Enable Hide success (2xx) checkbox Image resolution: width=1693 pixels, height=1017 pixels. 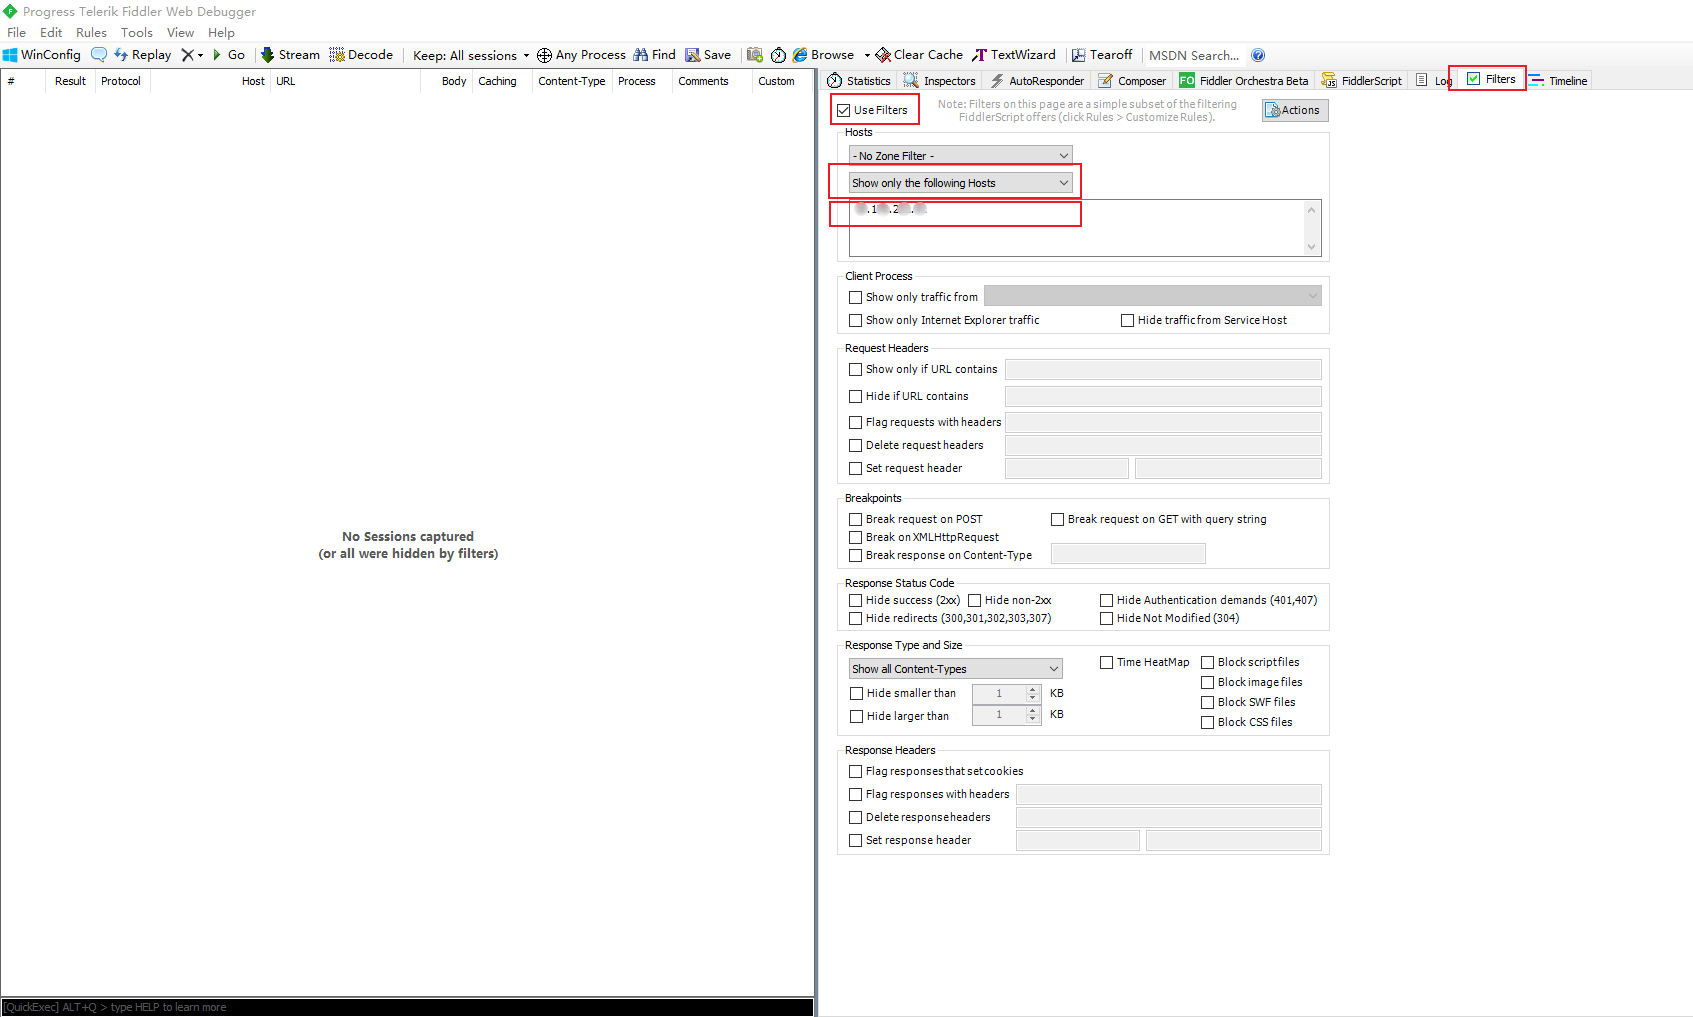pos(855,600)
